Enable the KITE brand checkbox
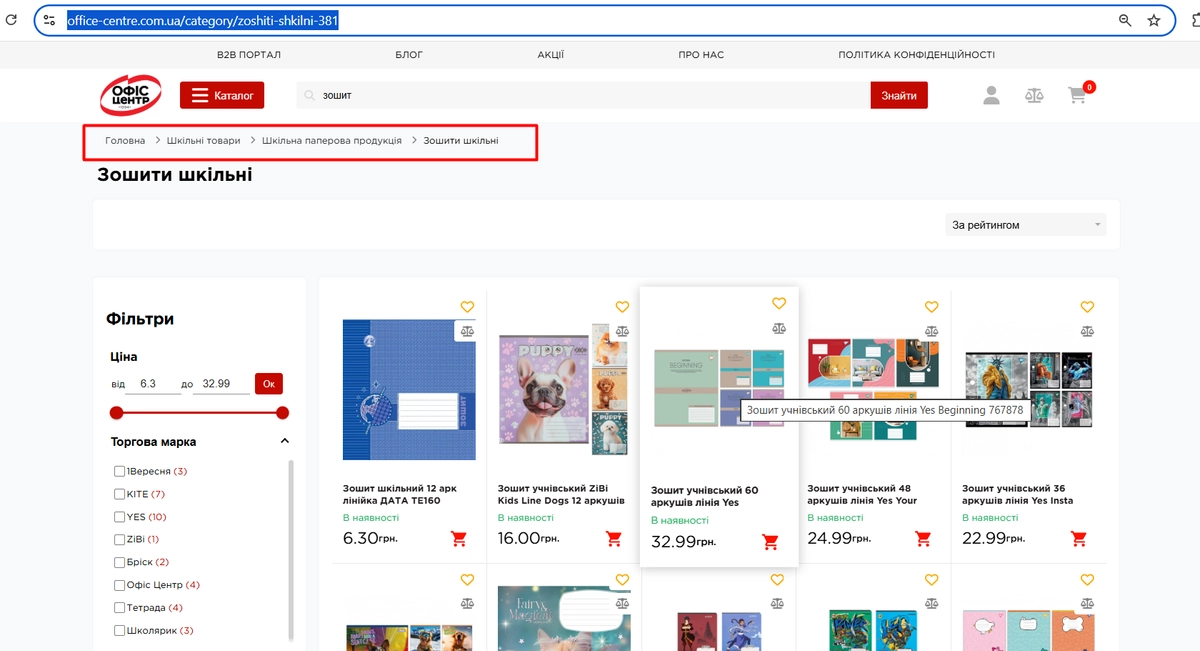 [120, 494]
